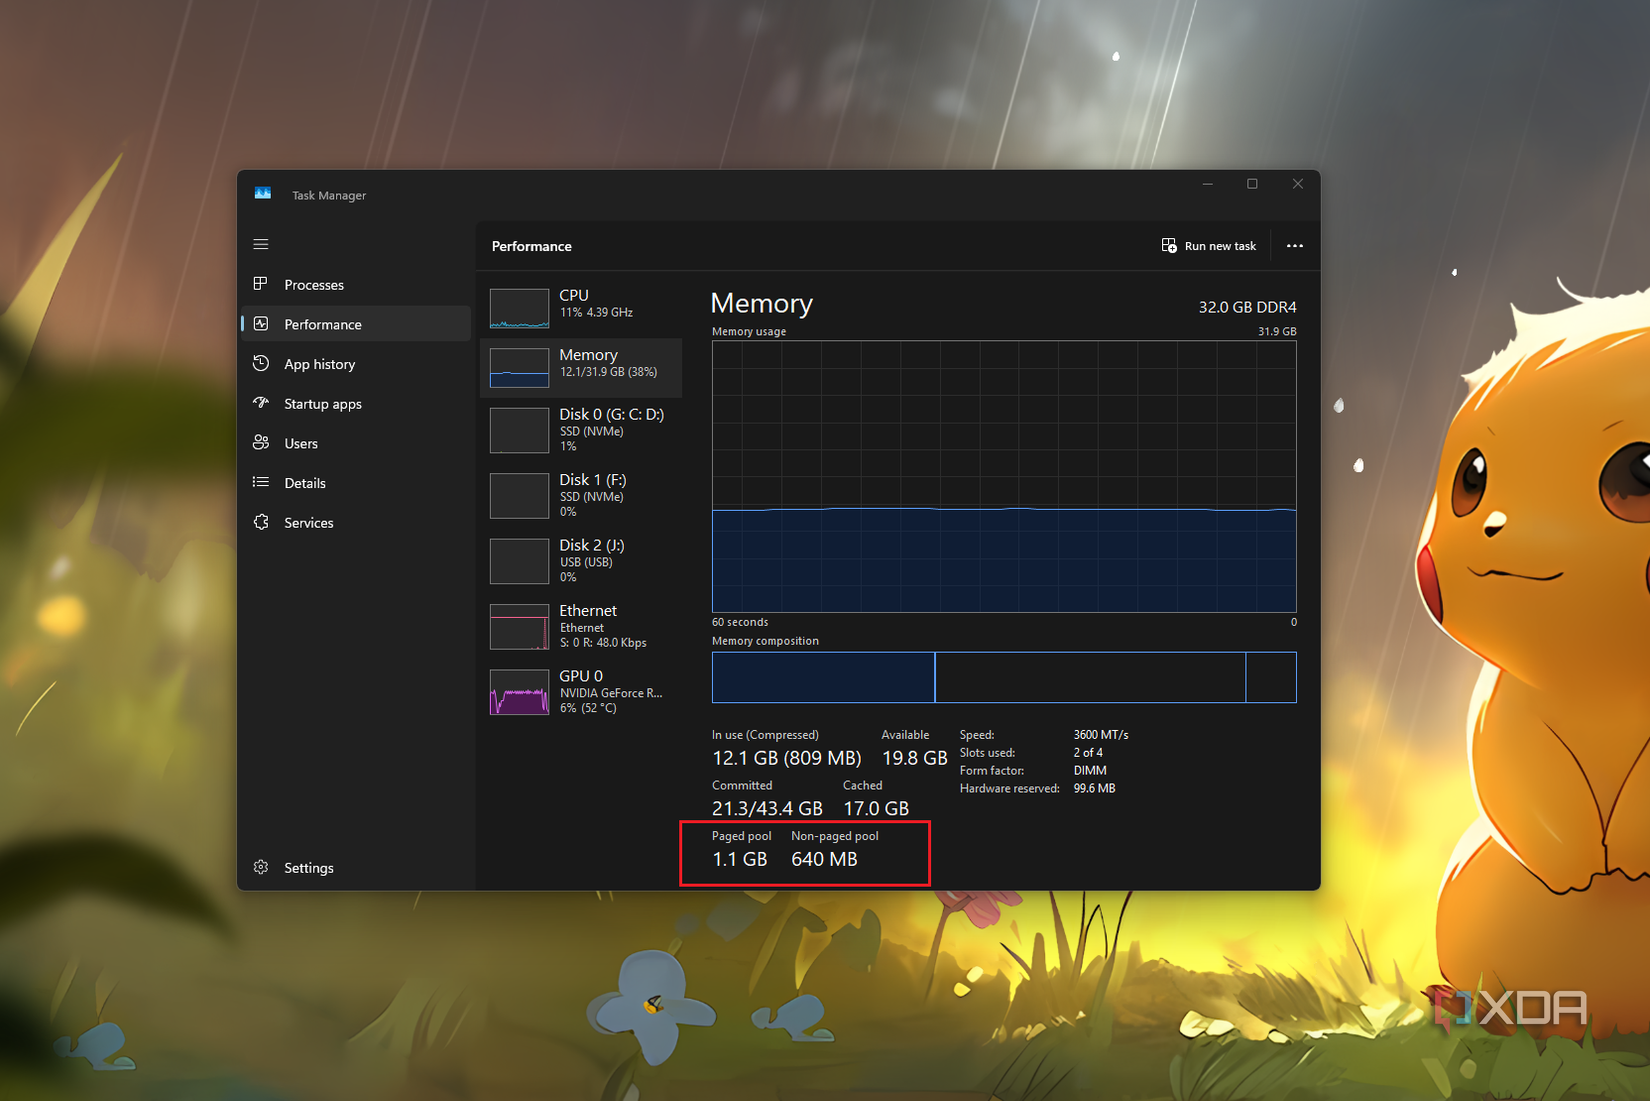1650x1101 pixels.
Task: Click the Memory composition bar
Action: pos(1004,677)
